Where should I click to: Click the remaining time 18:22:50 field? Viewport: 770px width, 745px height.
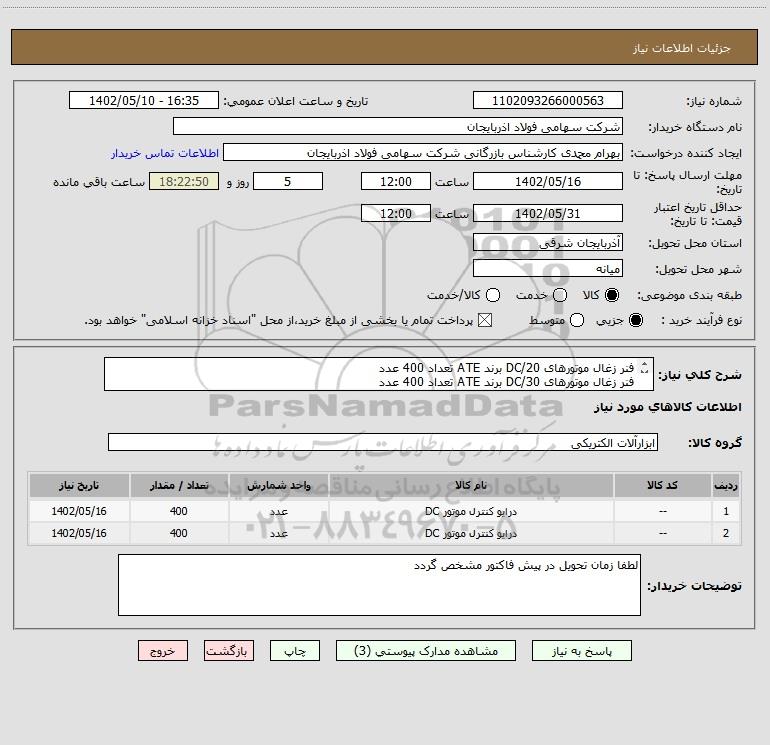pos(184,181)
